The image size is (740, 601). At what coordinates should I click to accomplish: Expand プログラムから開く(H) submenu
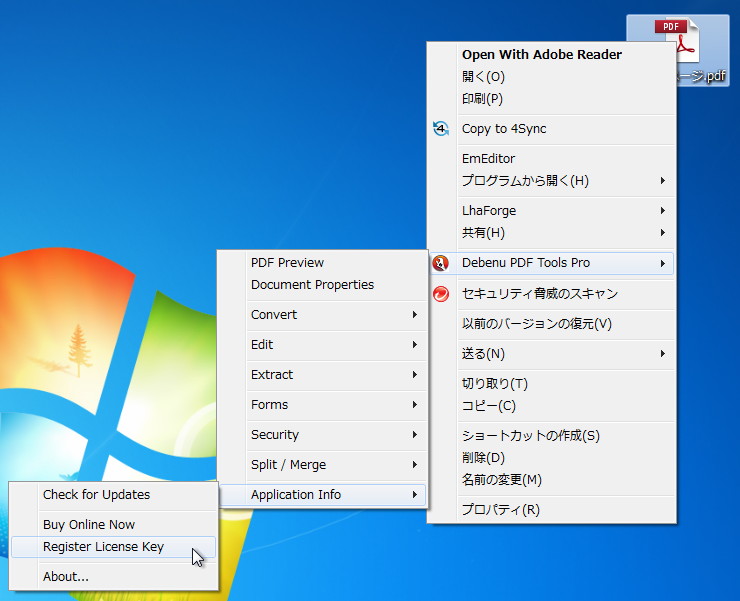[x=551, y=180]
